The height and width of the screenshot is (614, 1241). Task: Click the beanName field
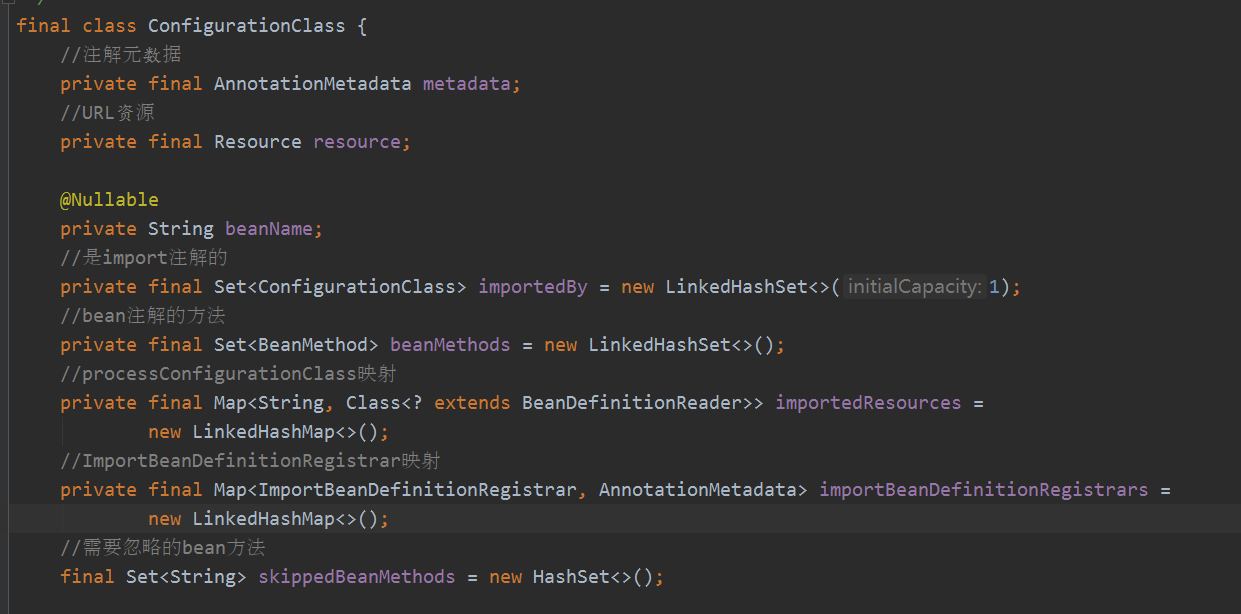point(271,228)
